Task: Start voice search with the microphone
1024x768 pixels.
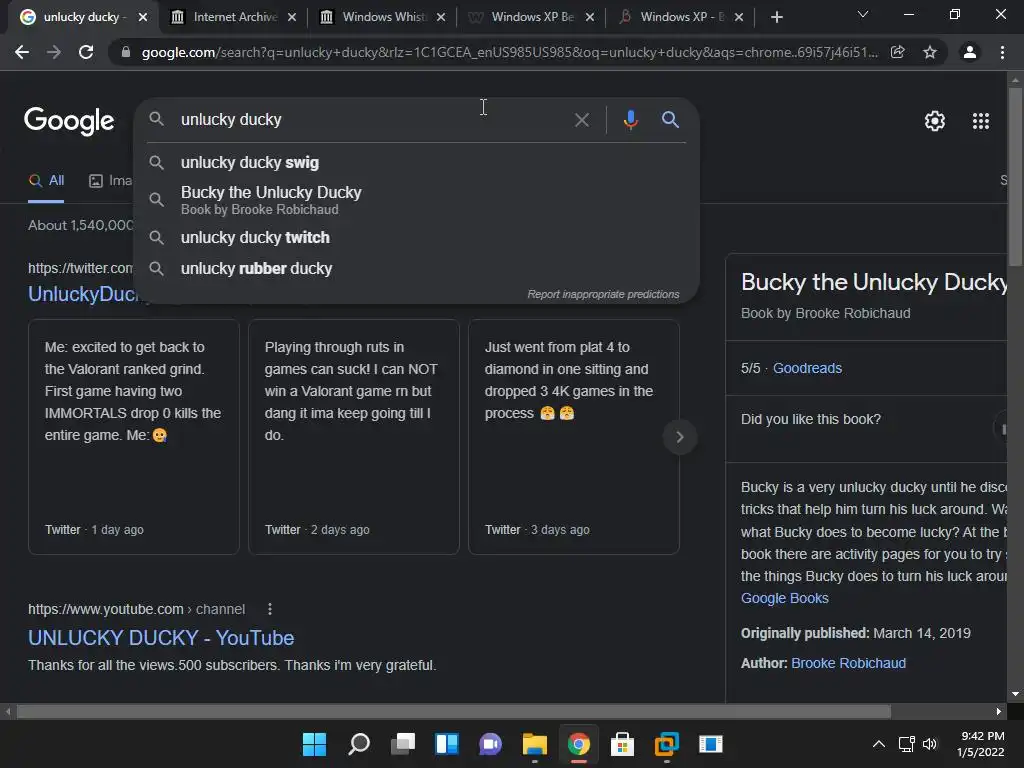Action: coord(630,120)
